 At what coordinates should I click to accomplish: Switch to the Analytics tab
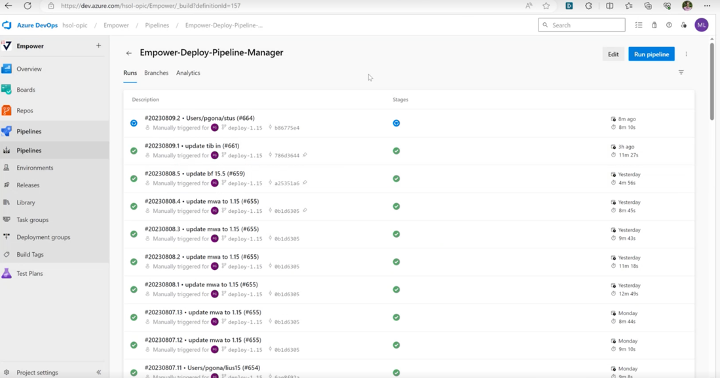click(x=188, y=73)
